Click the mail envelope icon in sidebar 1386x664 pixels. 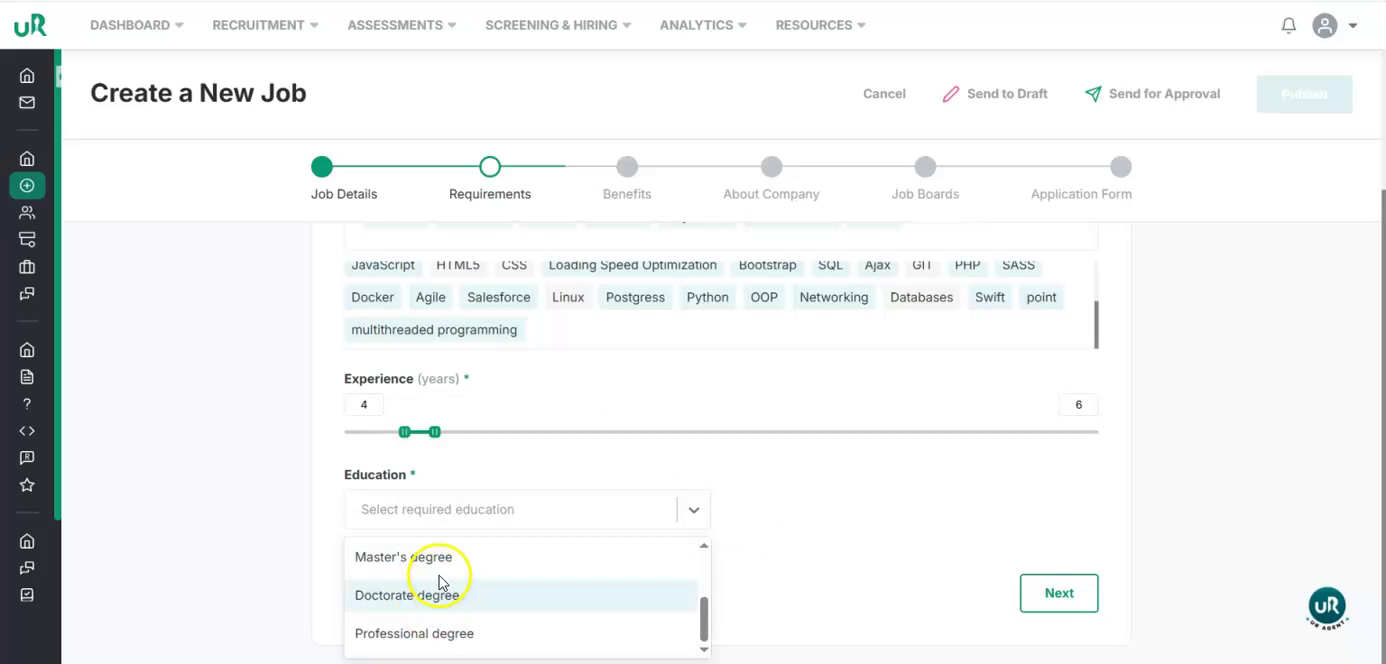27,103
